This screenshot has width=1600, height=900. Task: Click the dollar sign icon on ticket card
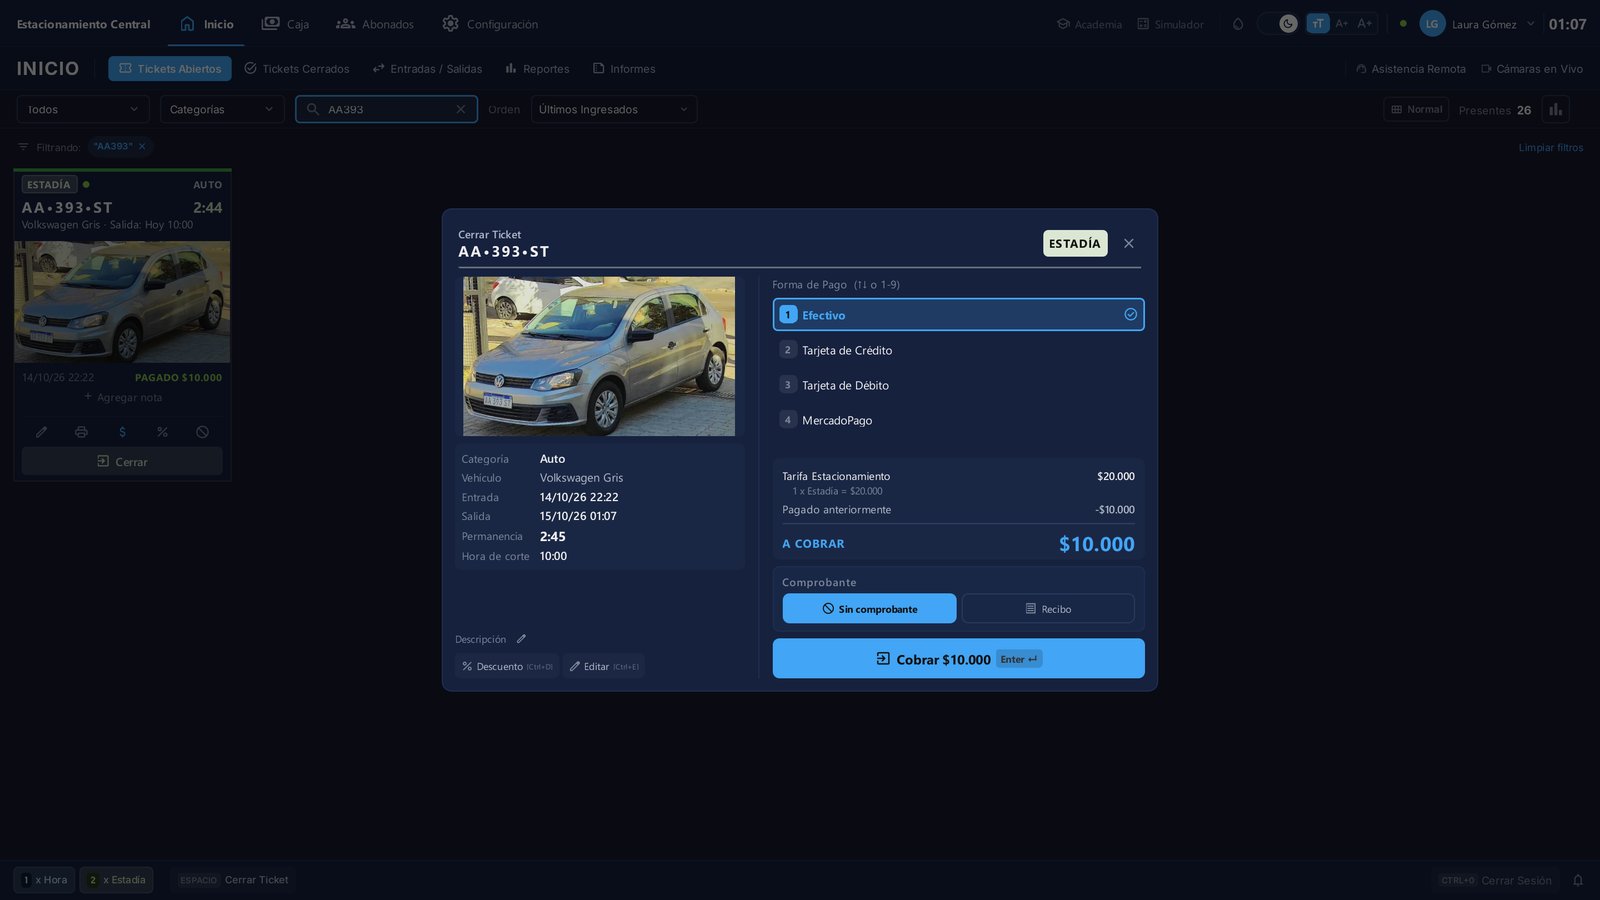click(122, 432)
